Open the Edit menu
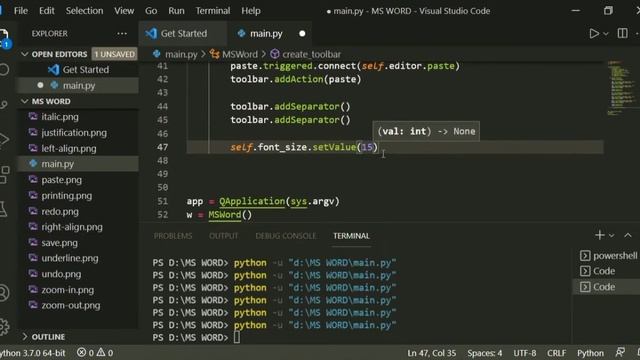The image size is (640, 360). (47, 11)
